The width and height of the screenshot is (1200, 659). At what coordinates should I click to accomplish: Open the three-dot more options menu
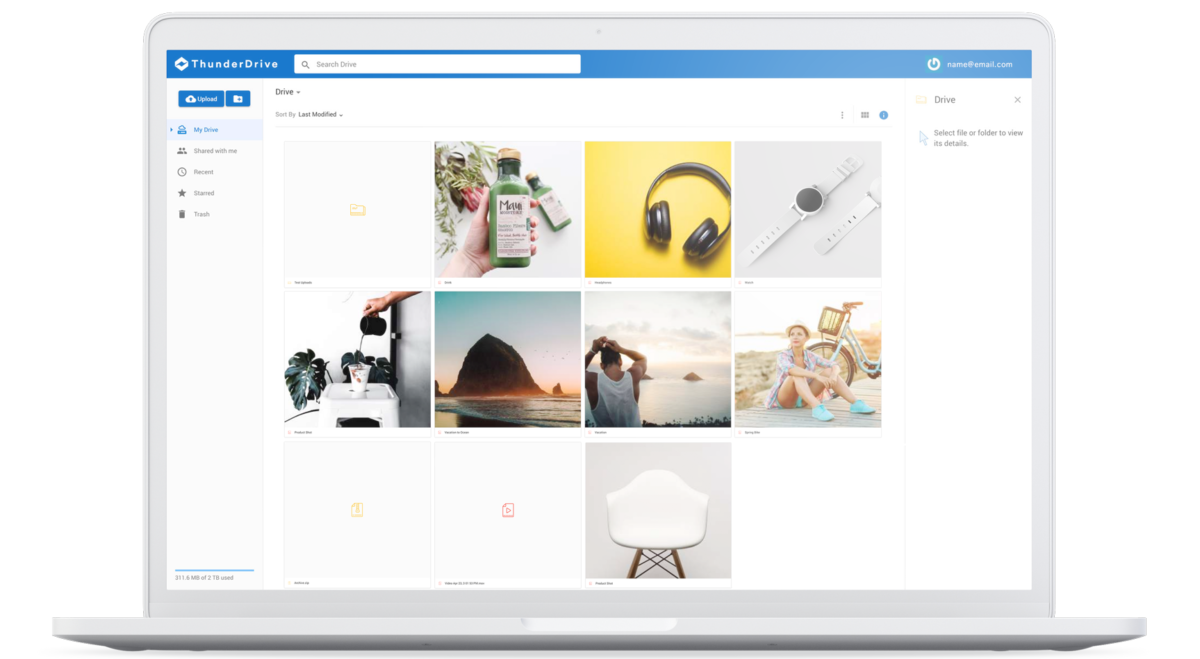[842, 115]
